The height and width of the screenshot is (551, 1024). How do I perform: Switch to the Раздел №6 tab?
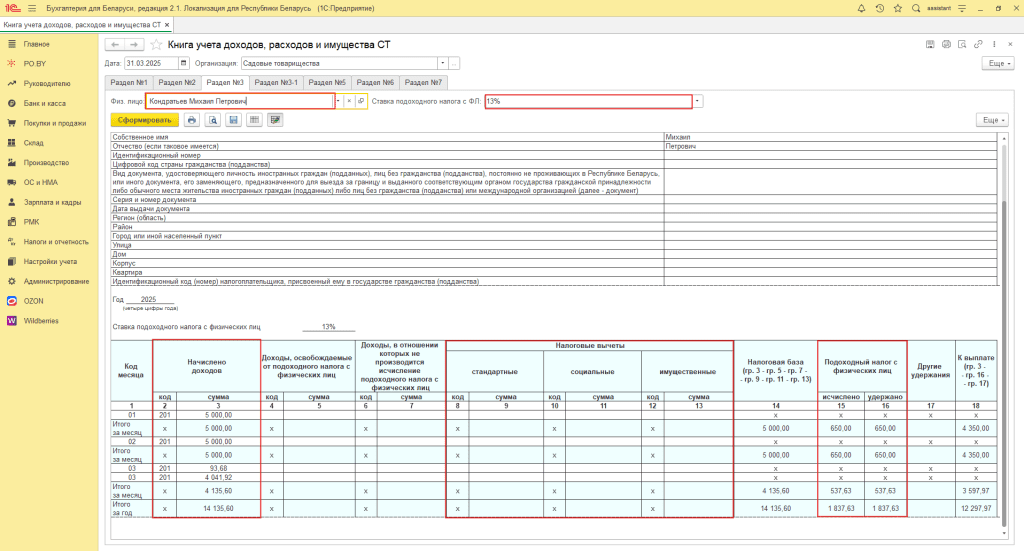tap(375, 82)
